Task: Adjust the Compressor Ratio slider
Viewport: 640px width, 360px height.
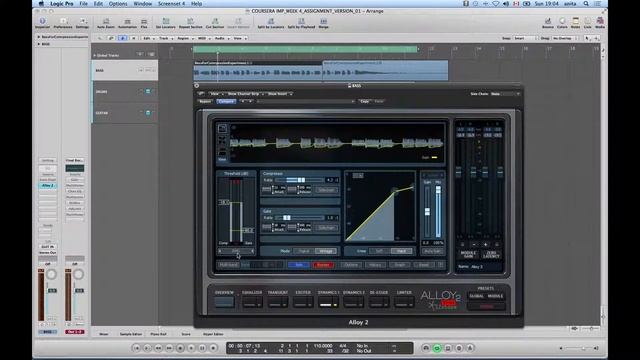Action: tap(300, 180)
